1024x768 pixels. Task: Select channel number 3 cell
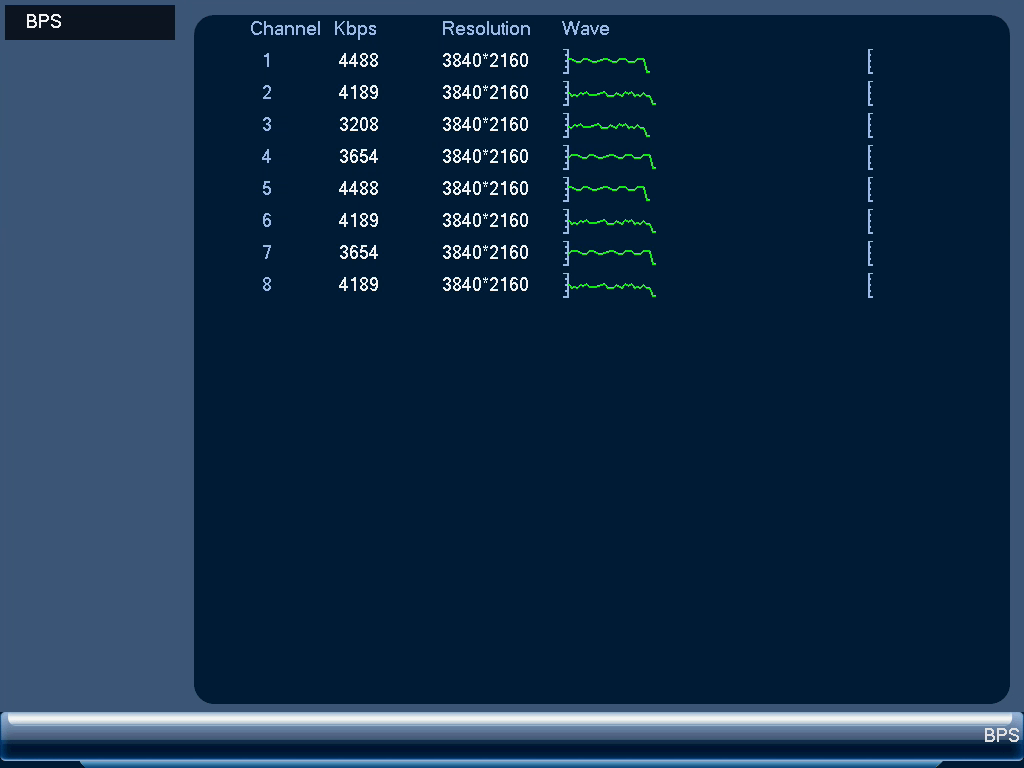(266, 125)
